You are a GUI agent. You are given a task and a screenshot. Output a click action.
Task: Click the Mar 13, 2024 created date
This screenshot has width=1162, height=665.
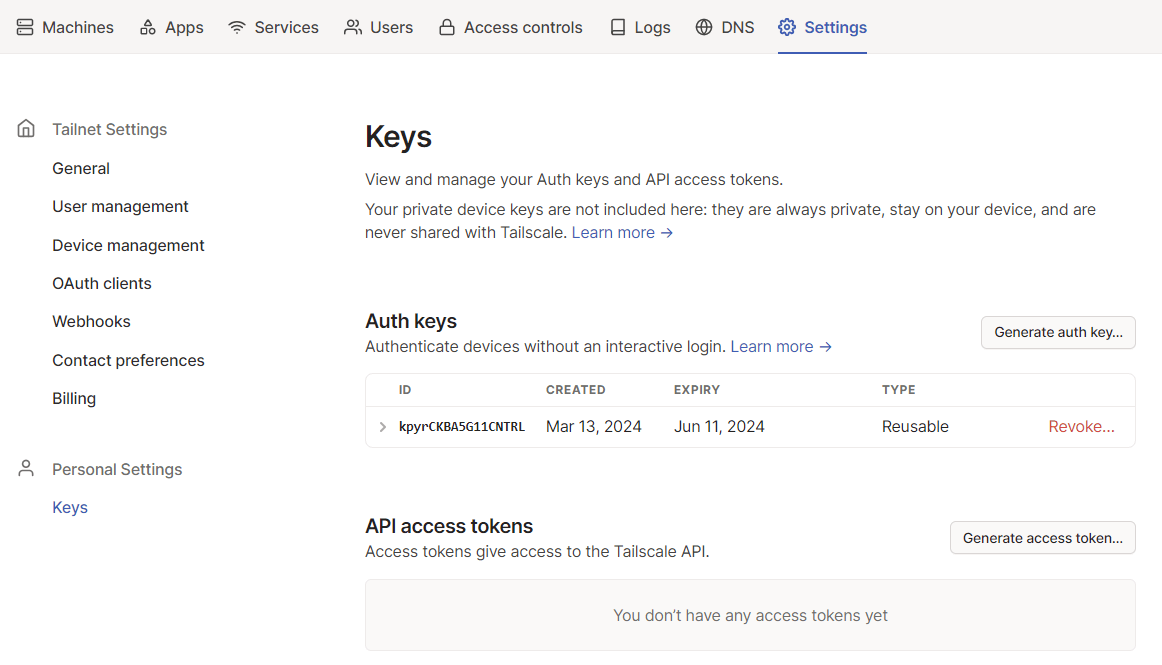(x=594, y=427)
